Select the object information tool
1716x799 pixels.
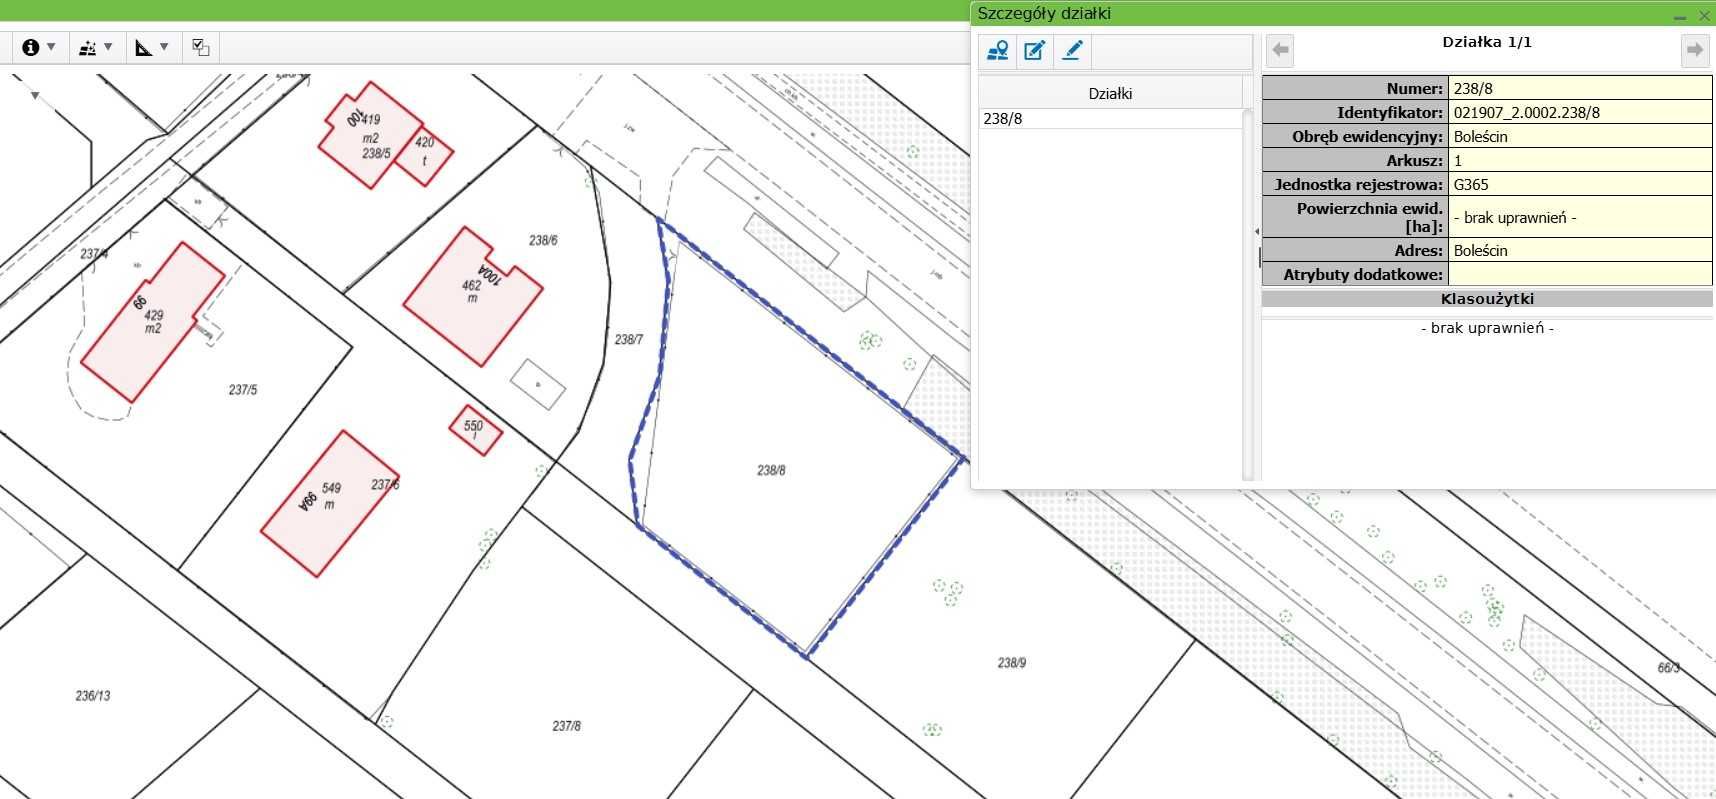coord(31,47)
